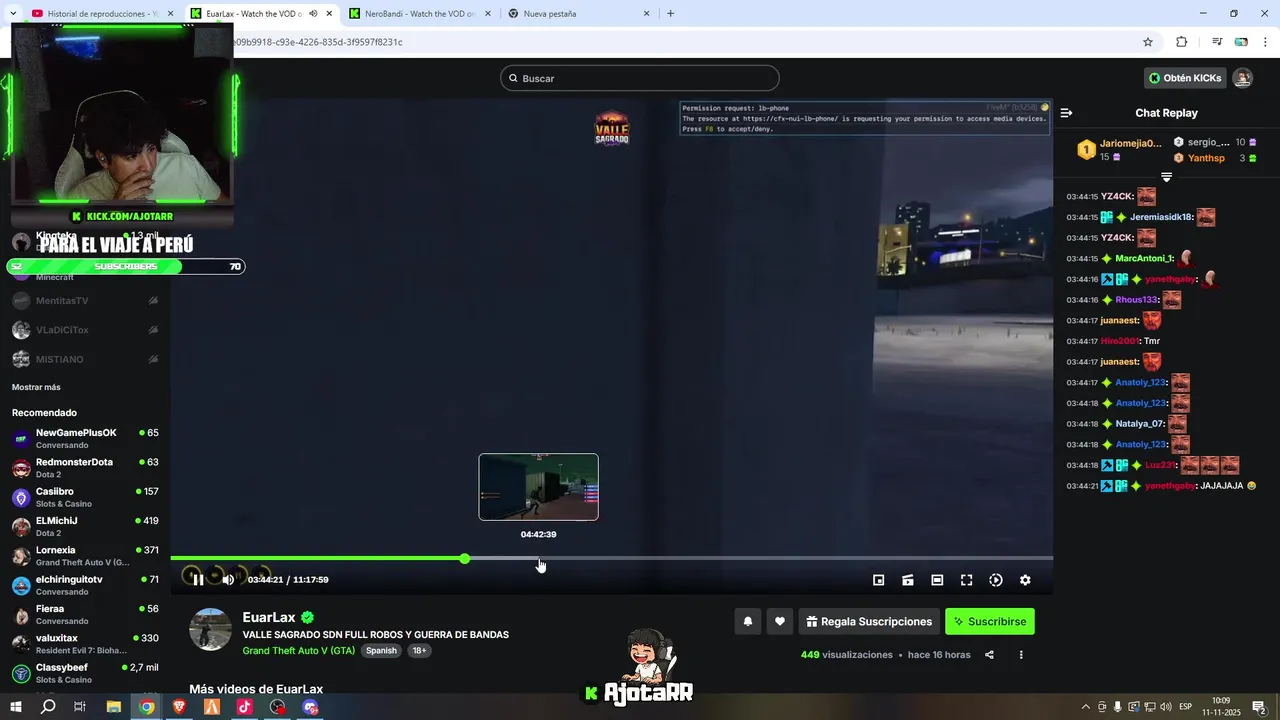Open Lornexia recommended channel
The height and width of the screenshot is (720, 1280).
pos(85,556)
